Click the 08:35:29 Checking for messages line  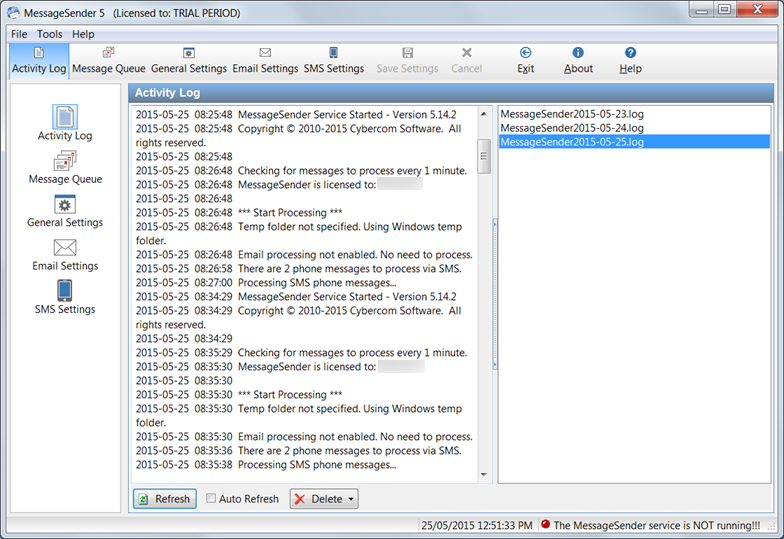tap(302, 352)
